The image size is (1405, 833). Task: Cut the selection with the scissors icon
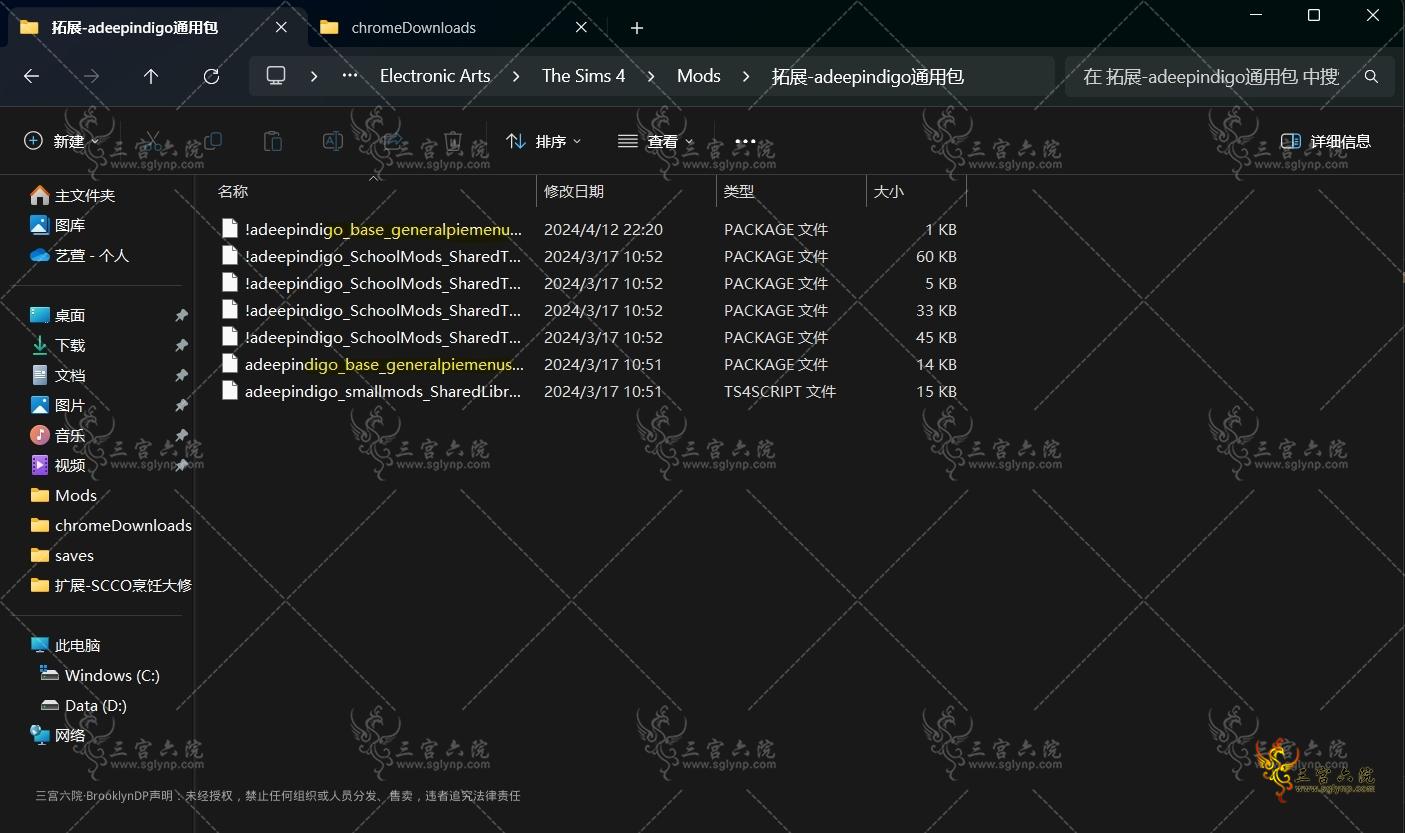[x=152, y=141]
